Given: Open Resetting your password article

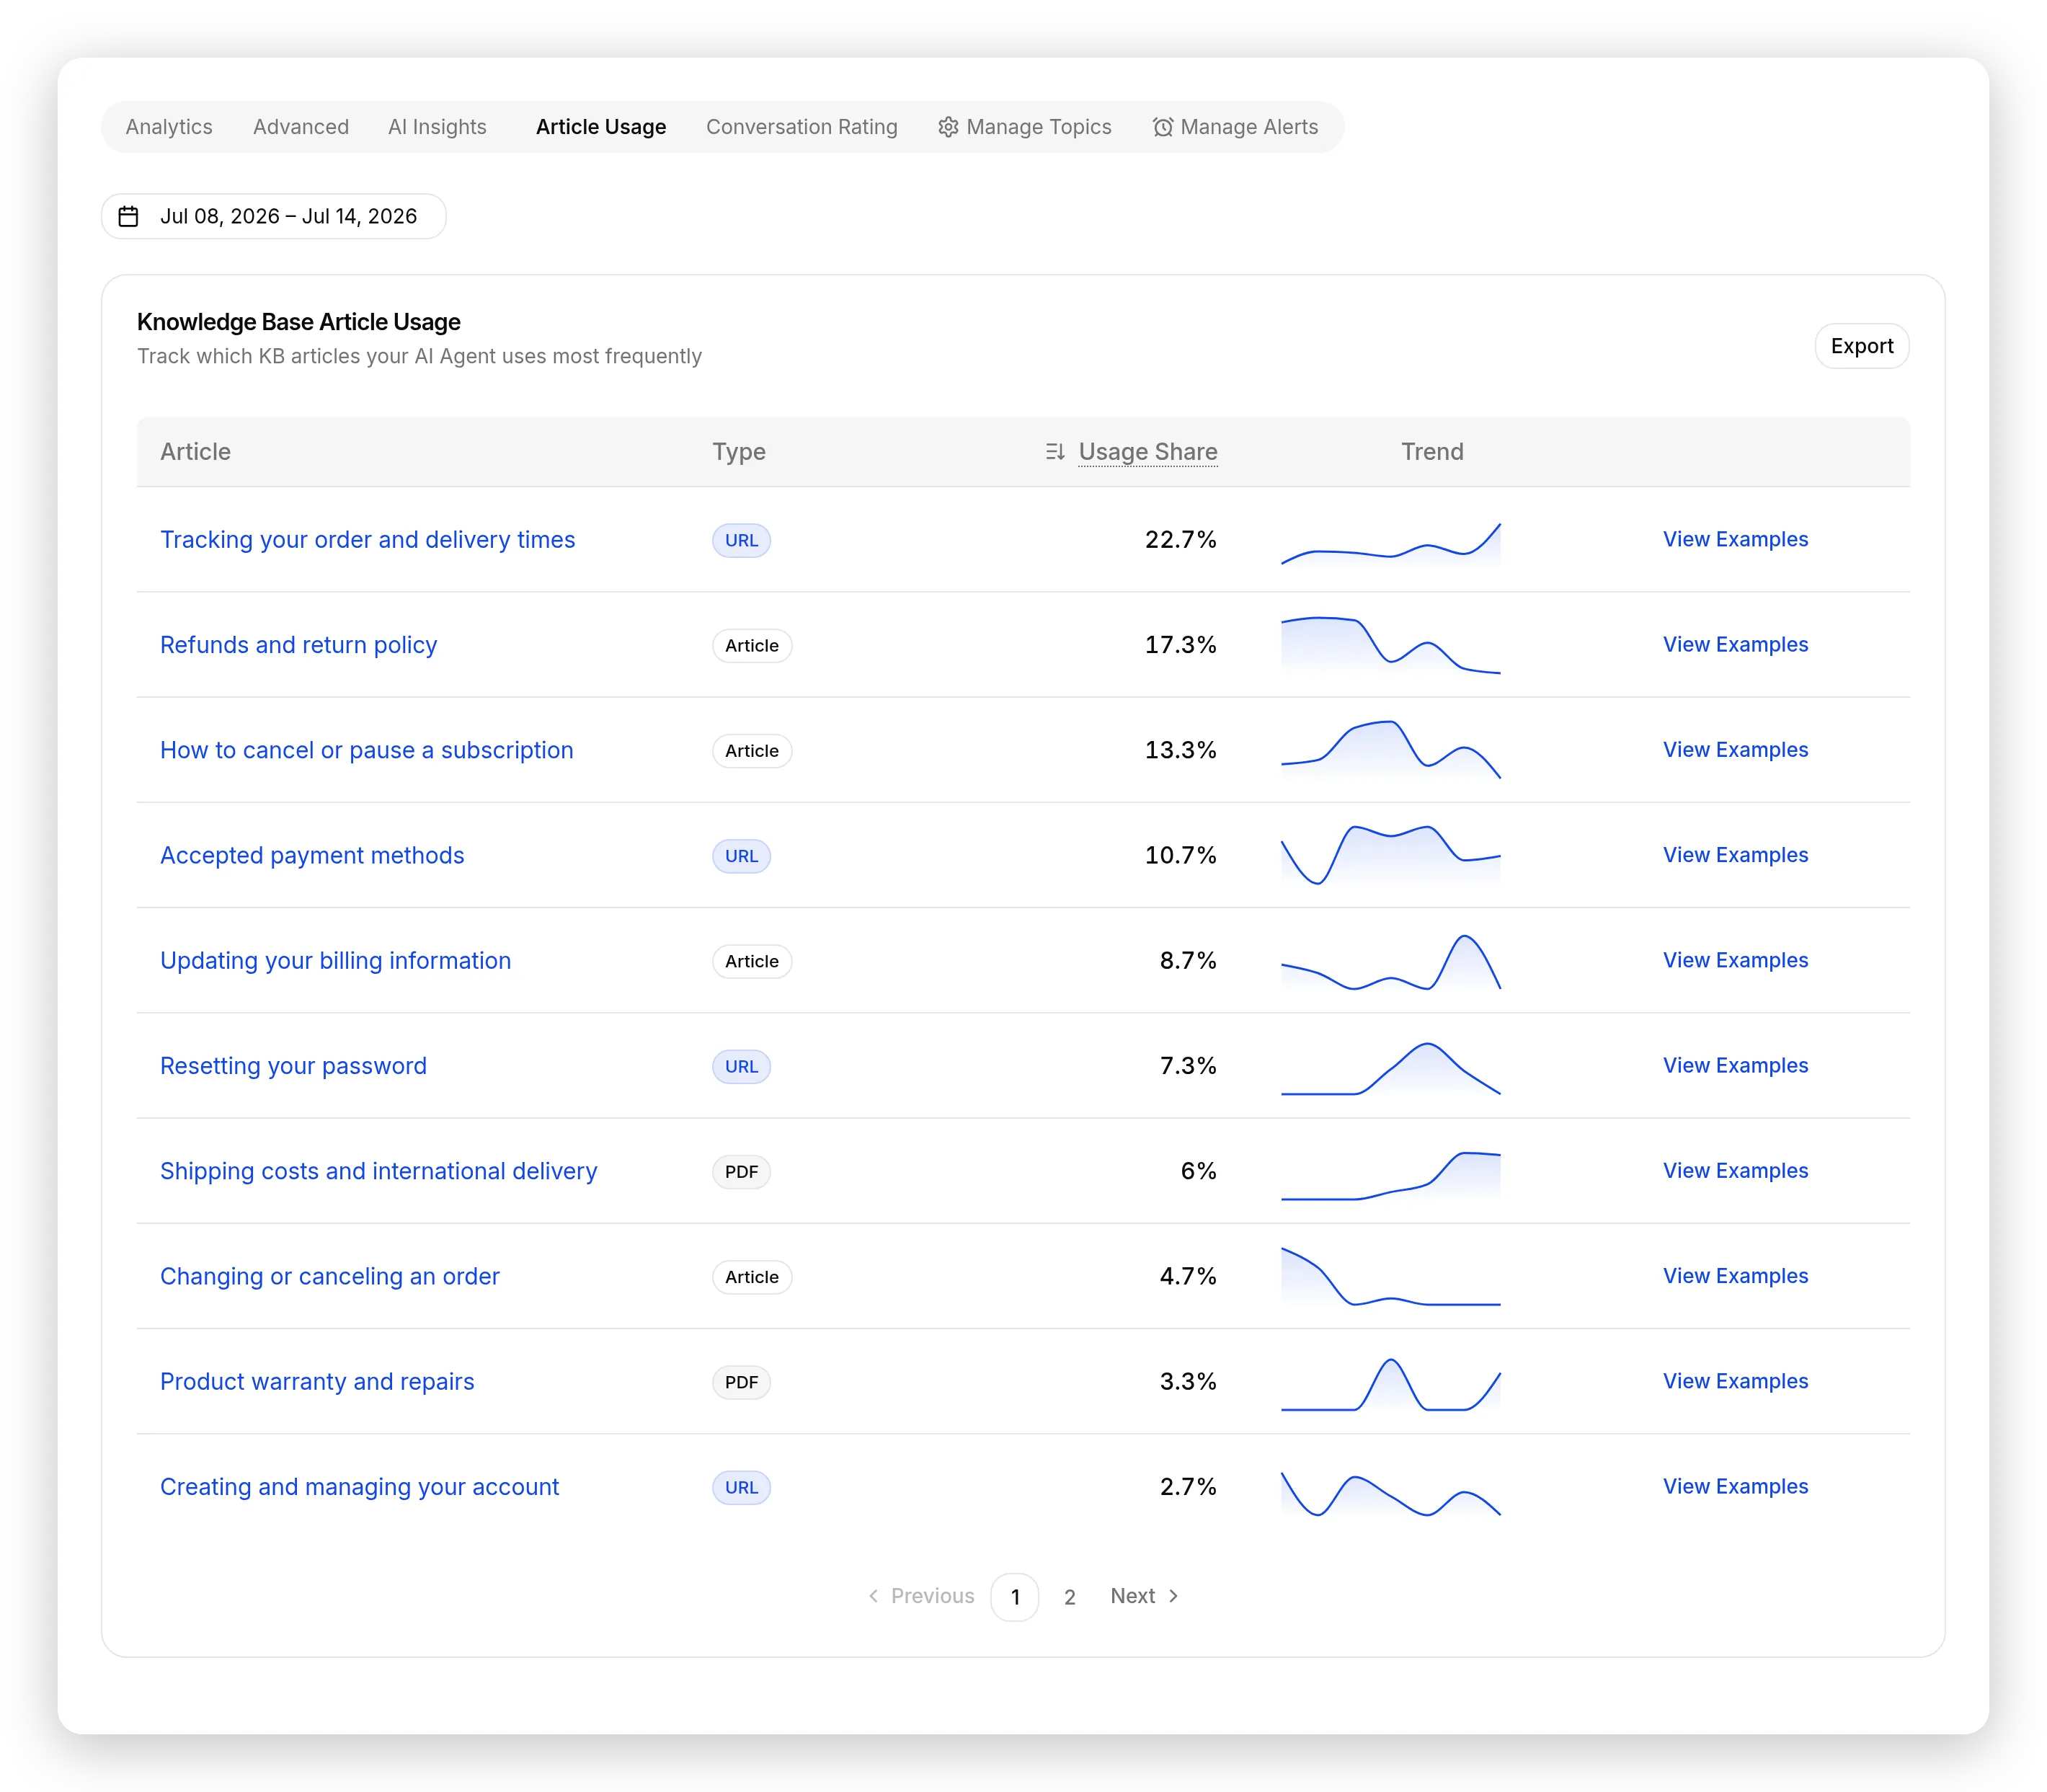Looking at the screenshot, I should click(293, 1066).
